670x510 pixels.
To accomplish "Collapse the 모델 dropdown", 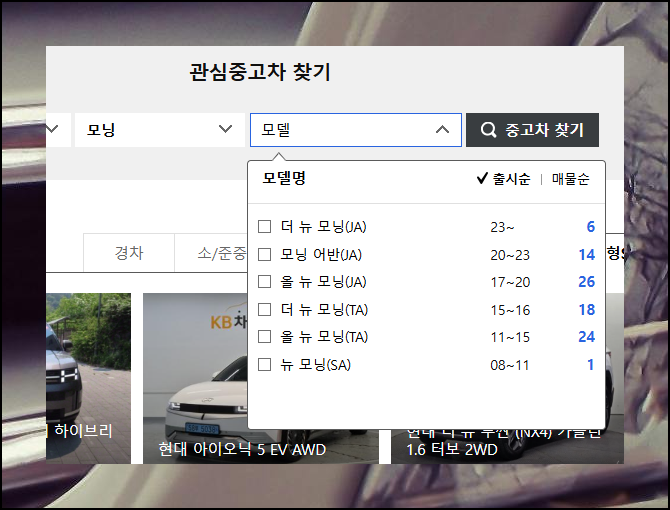I will tap(442, 130).
